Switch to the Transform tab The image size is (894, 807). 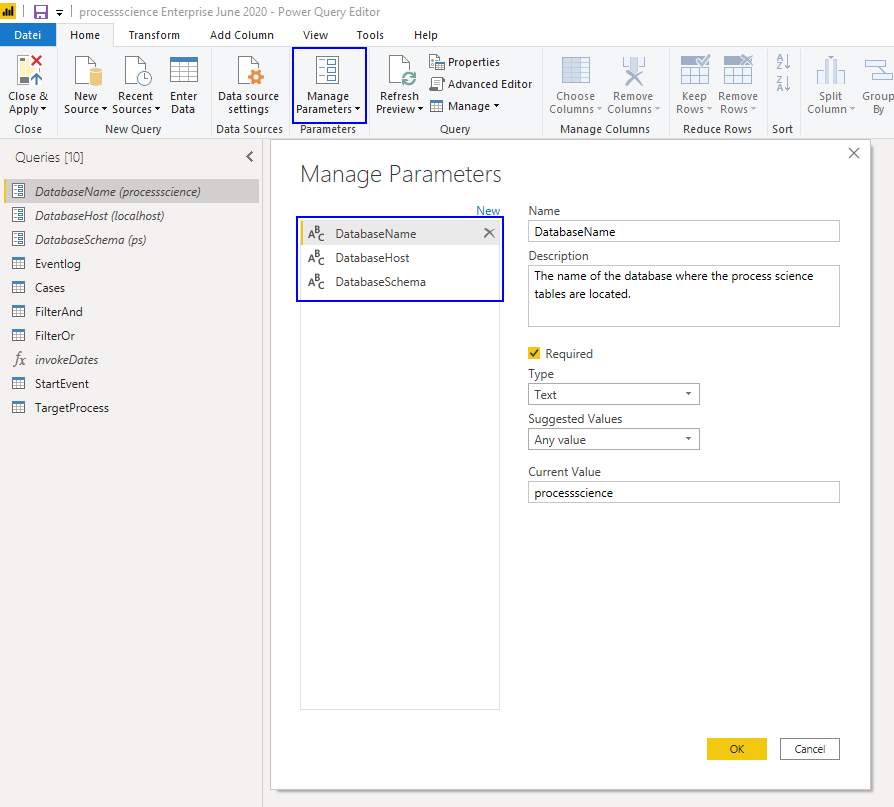pos(154,35)
